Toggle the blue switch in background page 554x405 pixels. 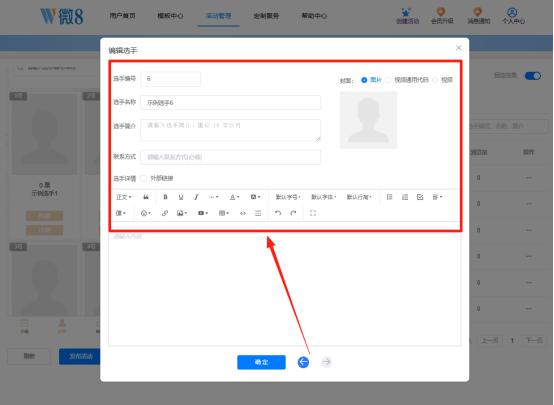pos(533,76)
